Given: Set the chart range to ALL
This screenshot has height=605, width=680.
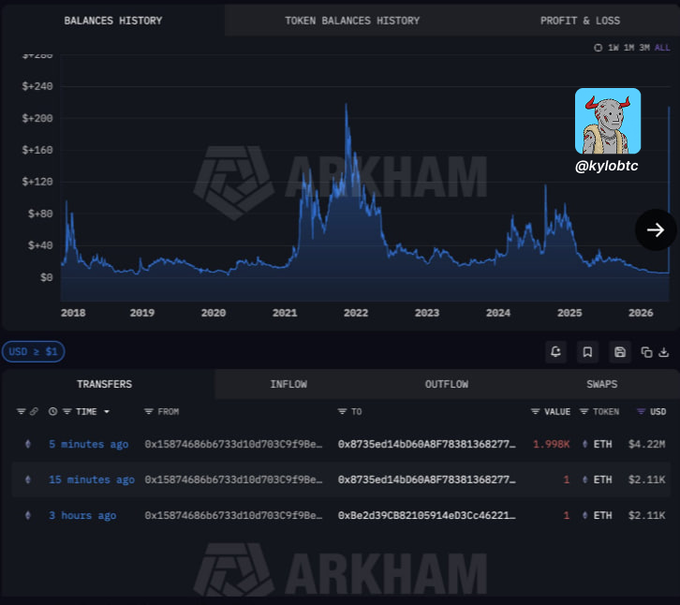Looking at the screenshot, I should [662, 48].
